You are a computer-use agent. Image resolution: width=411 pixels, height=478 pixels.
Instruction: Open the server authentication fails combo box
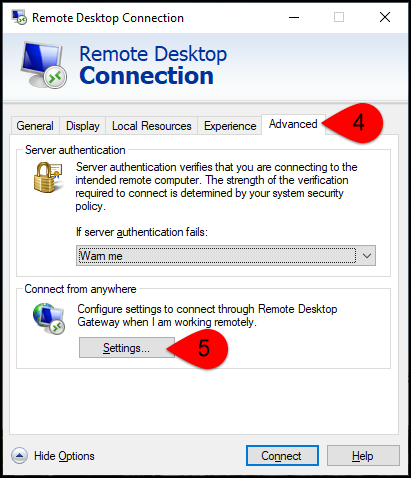[x=226, y=256]
